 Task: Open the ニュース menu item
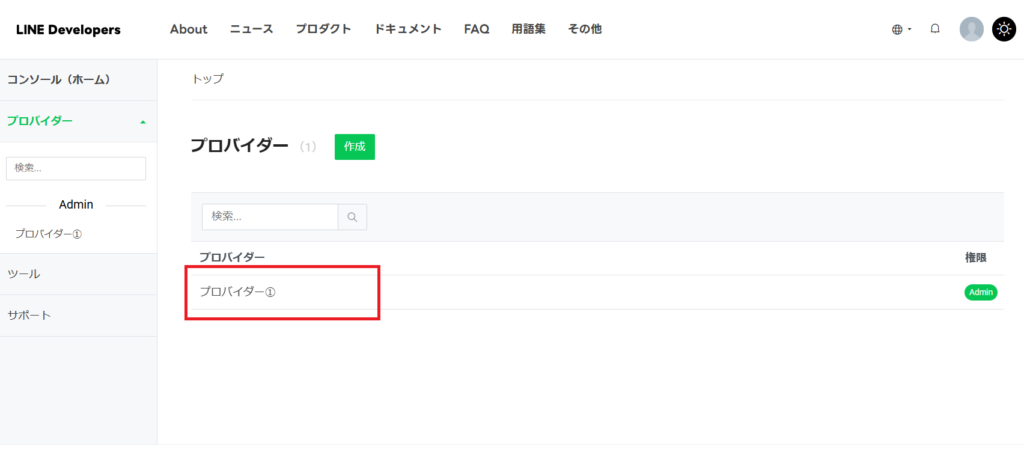pyautogui.click(x=251, y=29)
